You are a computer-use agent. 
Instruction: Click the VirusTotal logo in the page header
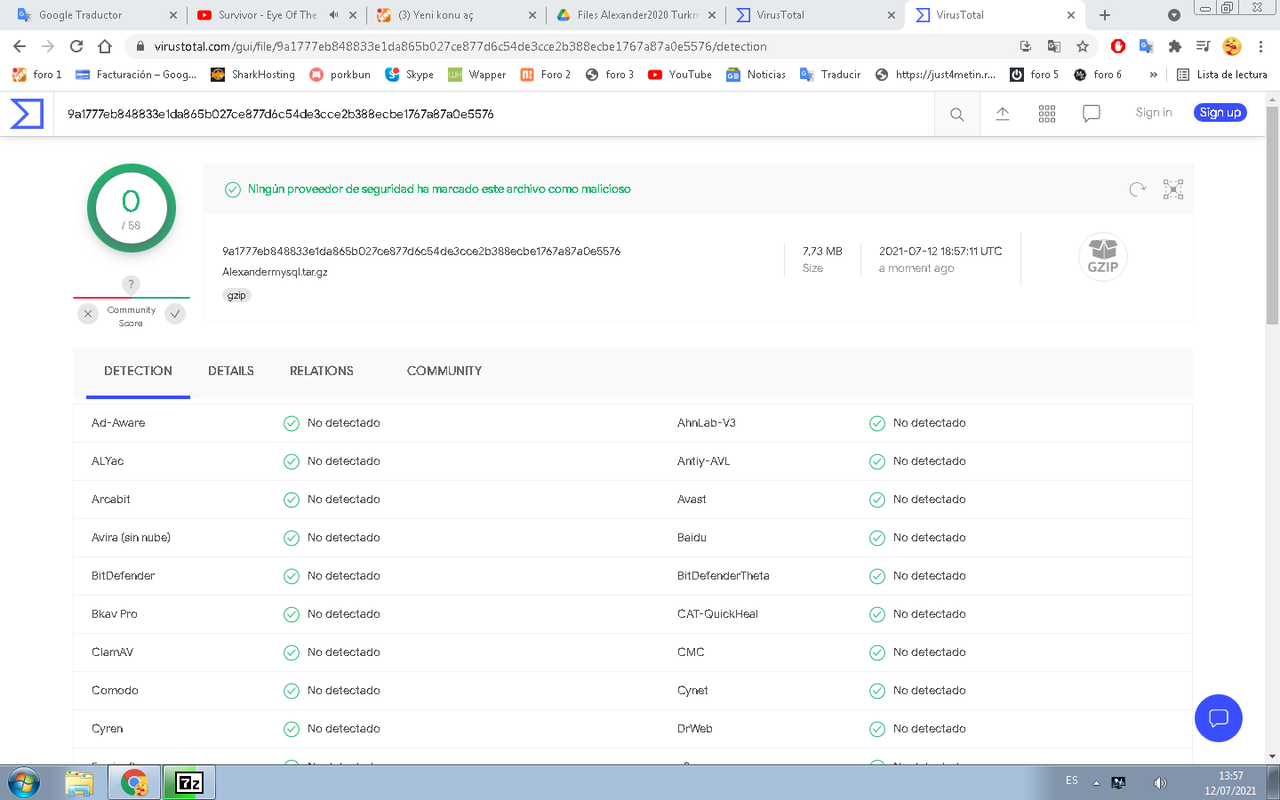[27, 113]
